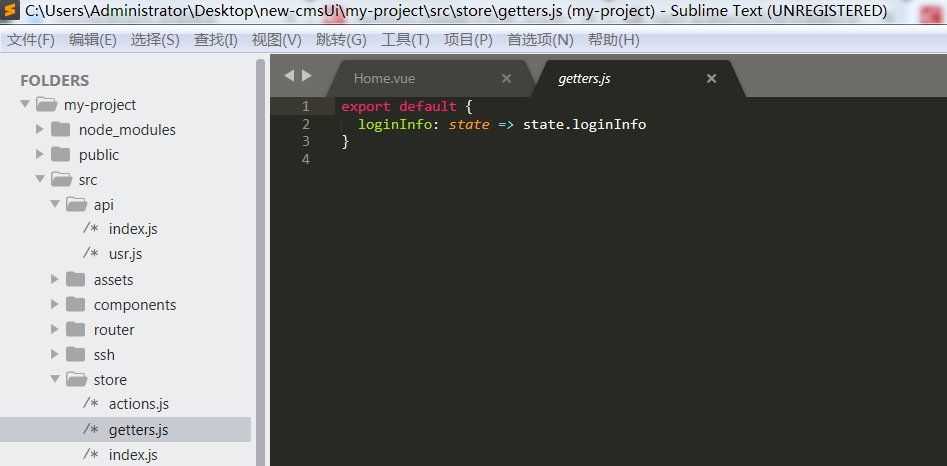Viewport: 947px width, 466px height.
Task: Click file icon beside actions.js
Action: pos(91,403)
